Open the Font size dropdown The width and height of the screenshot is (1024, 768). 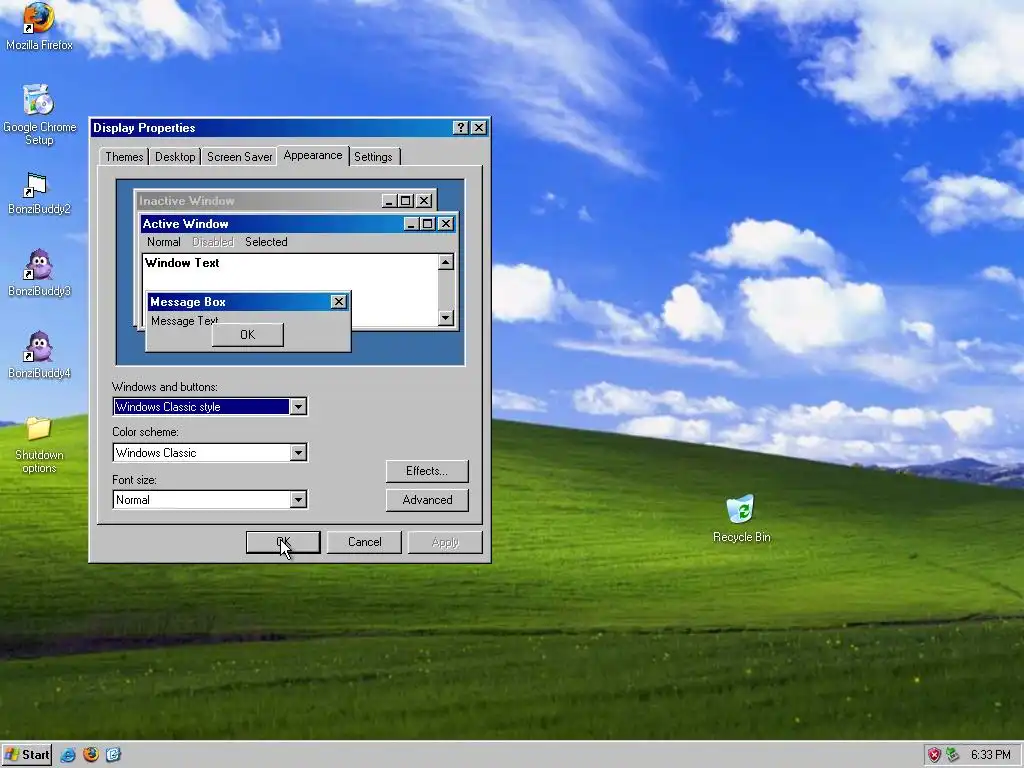[298, 500]
